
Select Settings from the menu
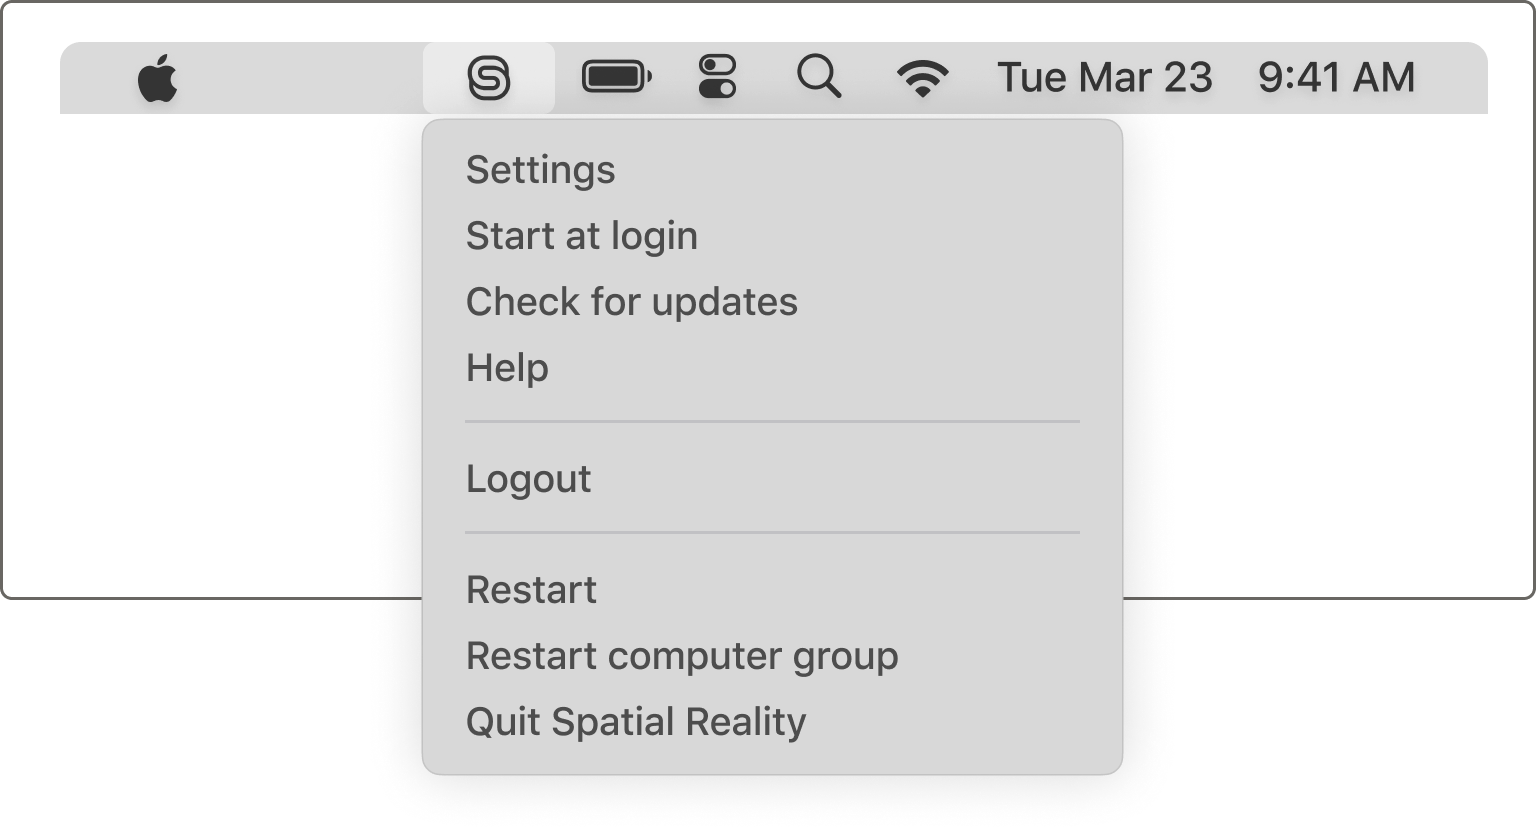pos(540,169)
